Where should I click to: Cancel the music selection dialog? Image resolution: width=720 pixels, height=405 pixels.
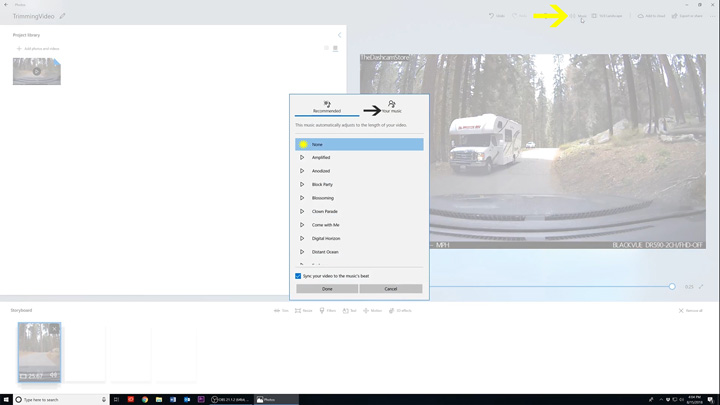[391, 289]
